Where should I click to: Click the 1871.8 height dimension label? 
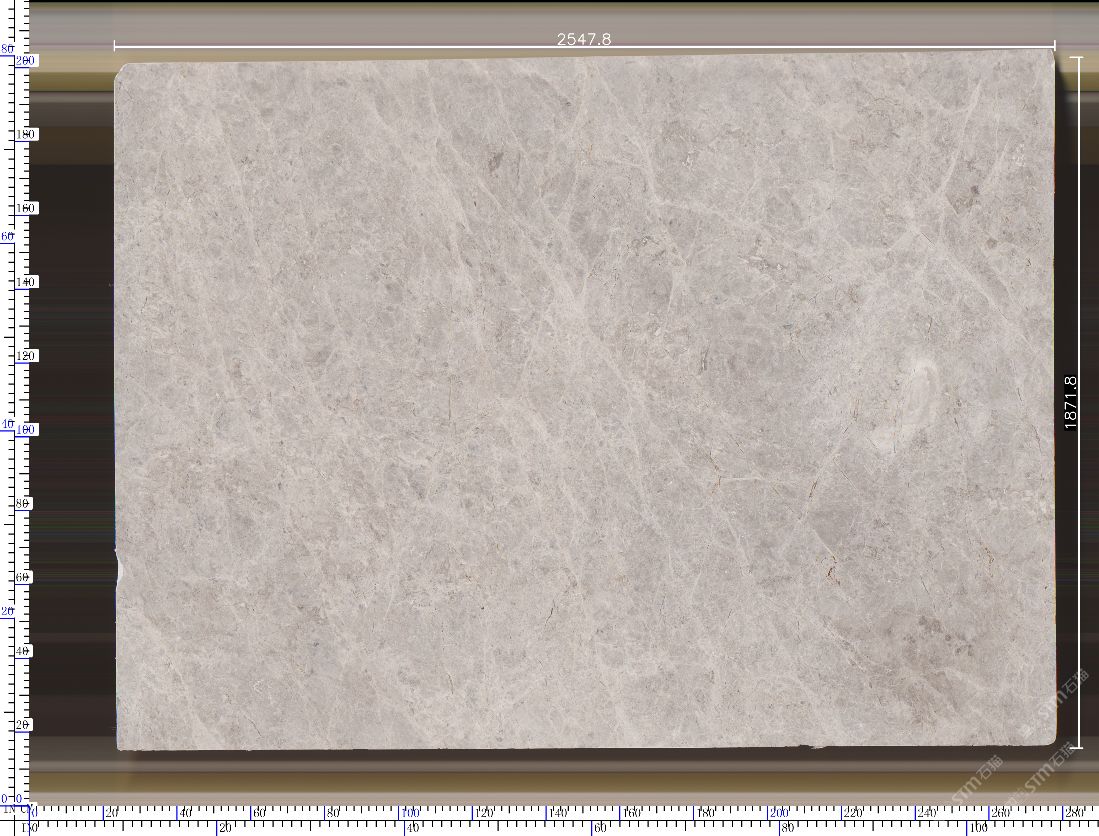click(1071, 402)
